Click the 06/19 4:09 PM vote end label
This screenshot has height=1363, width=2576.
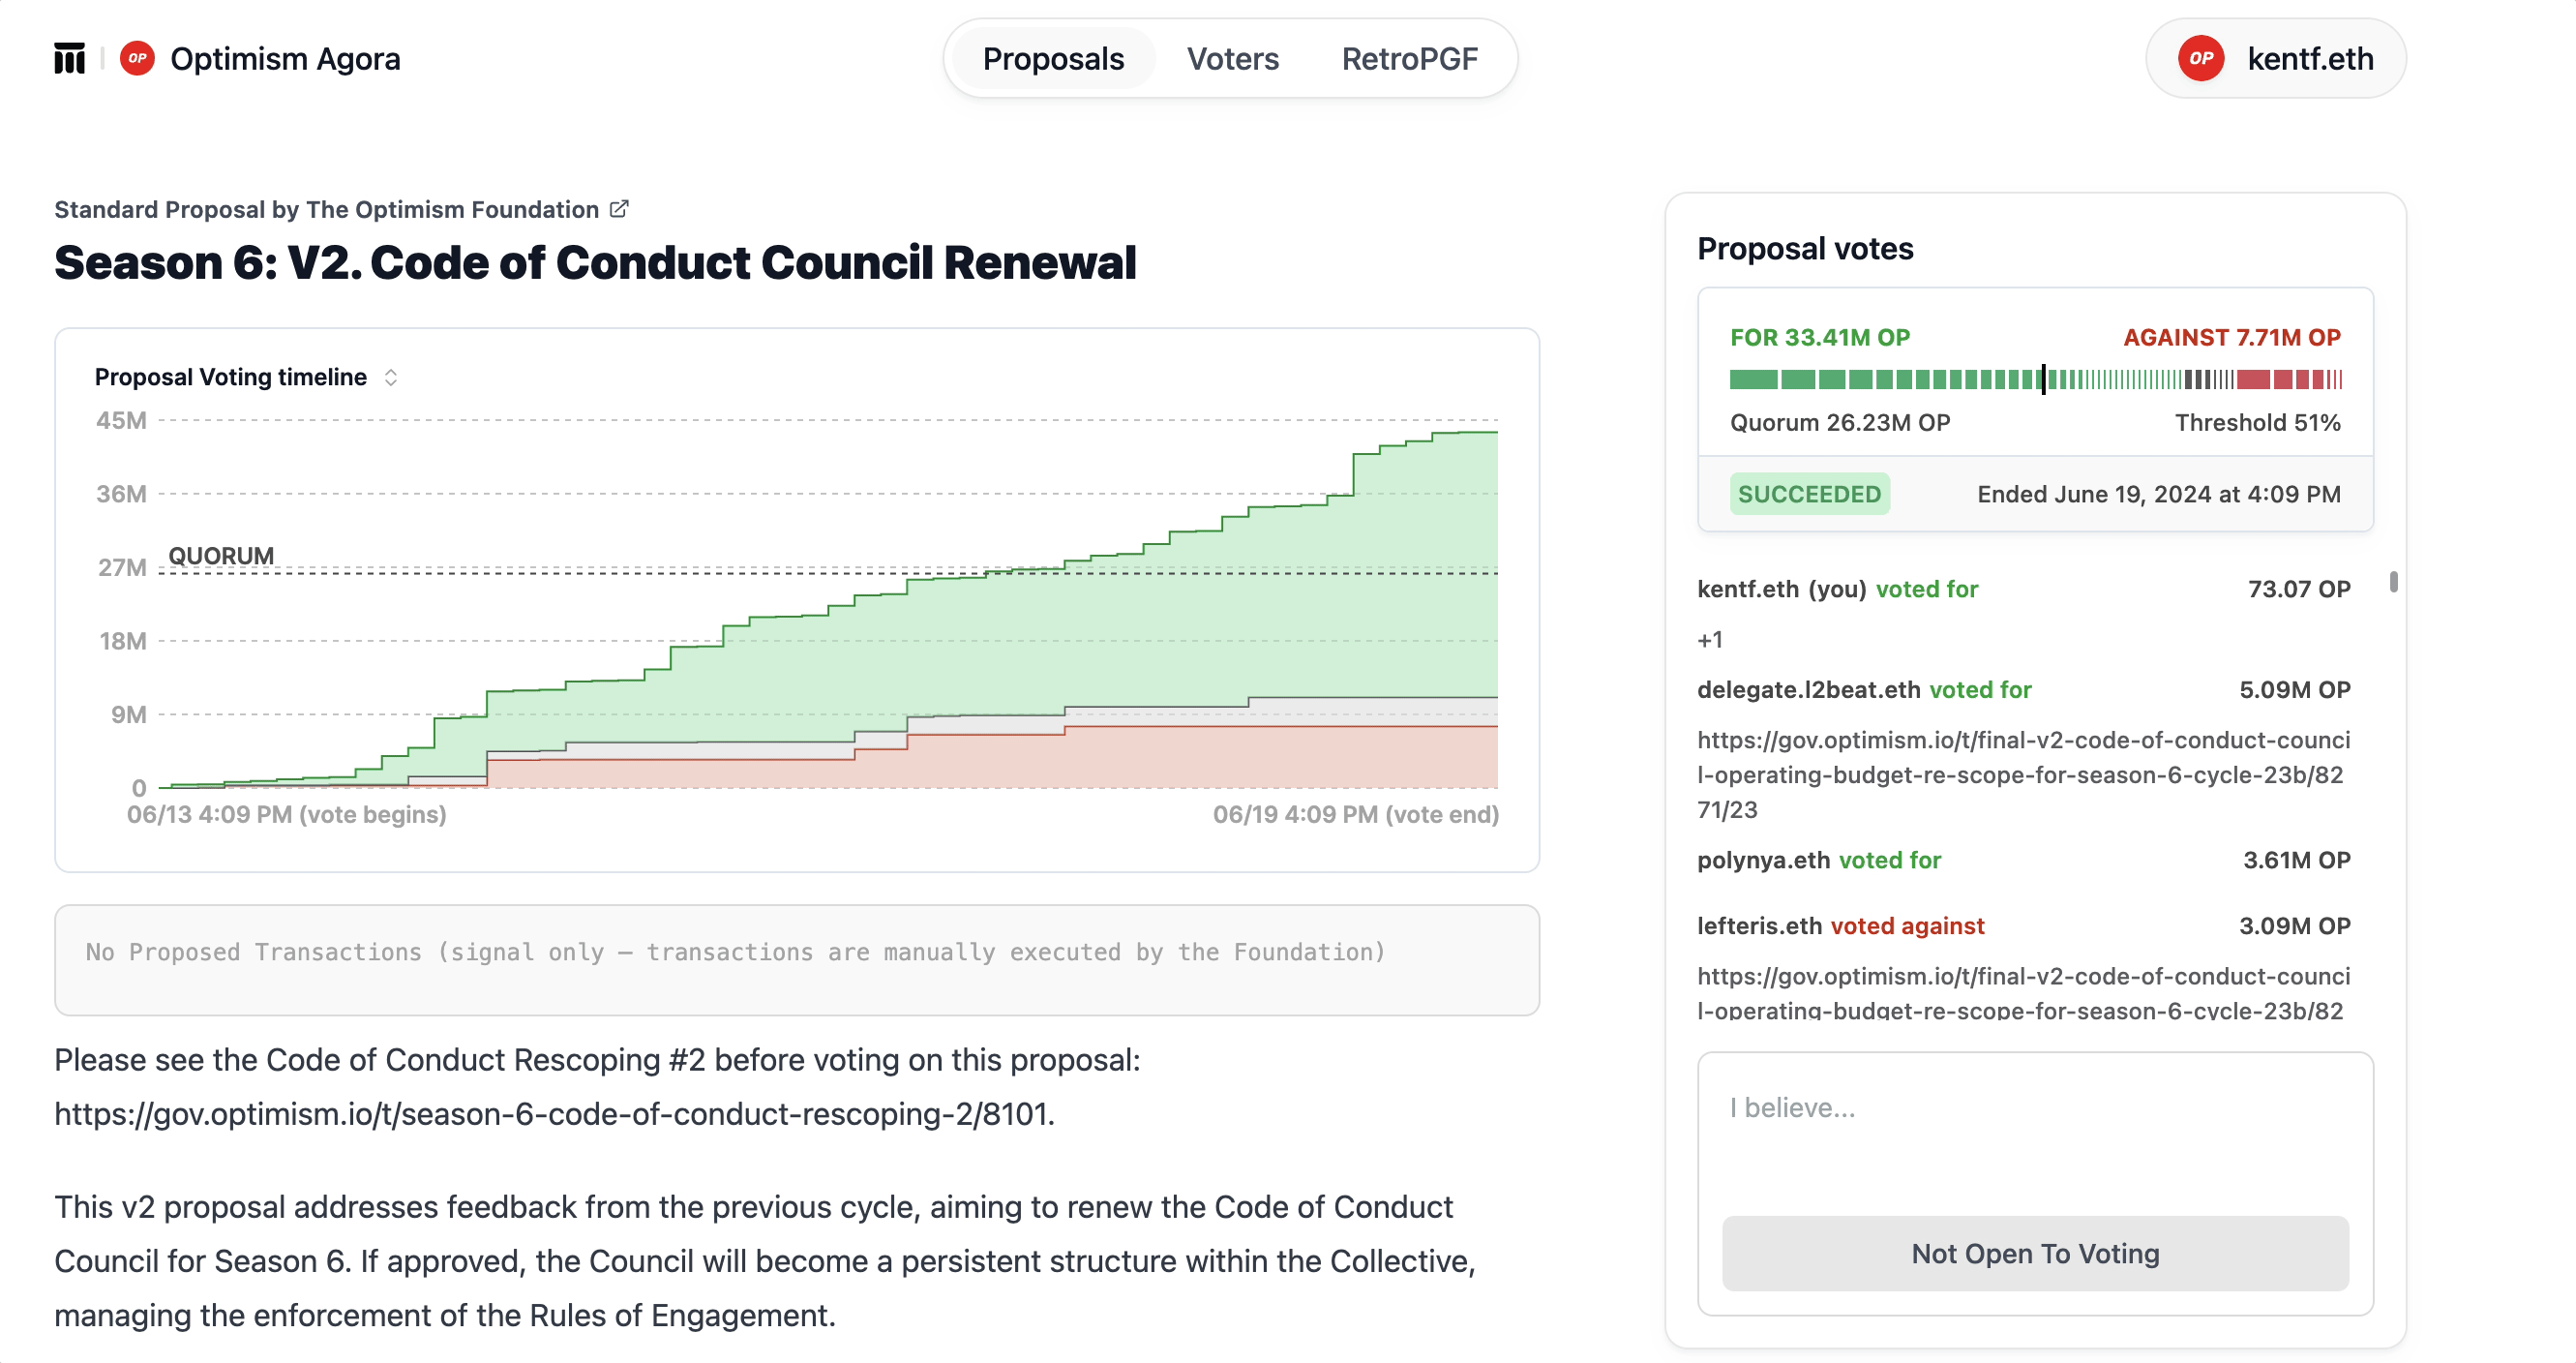1355,813
